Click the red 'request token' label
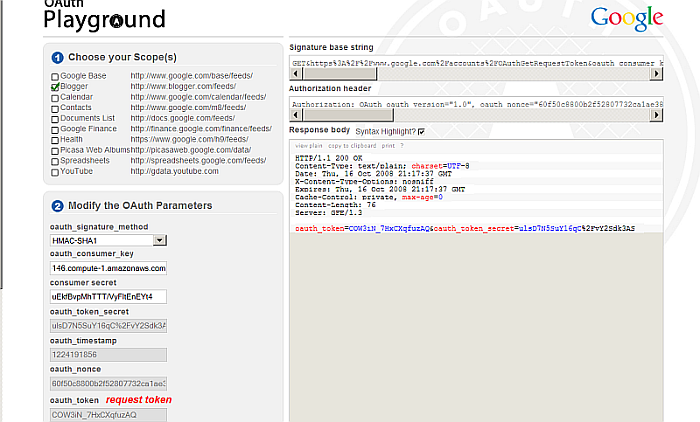 (x=139, y=400)
